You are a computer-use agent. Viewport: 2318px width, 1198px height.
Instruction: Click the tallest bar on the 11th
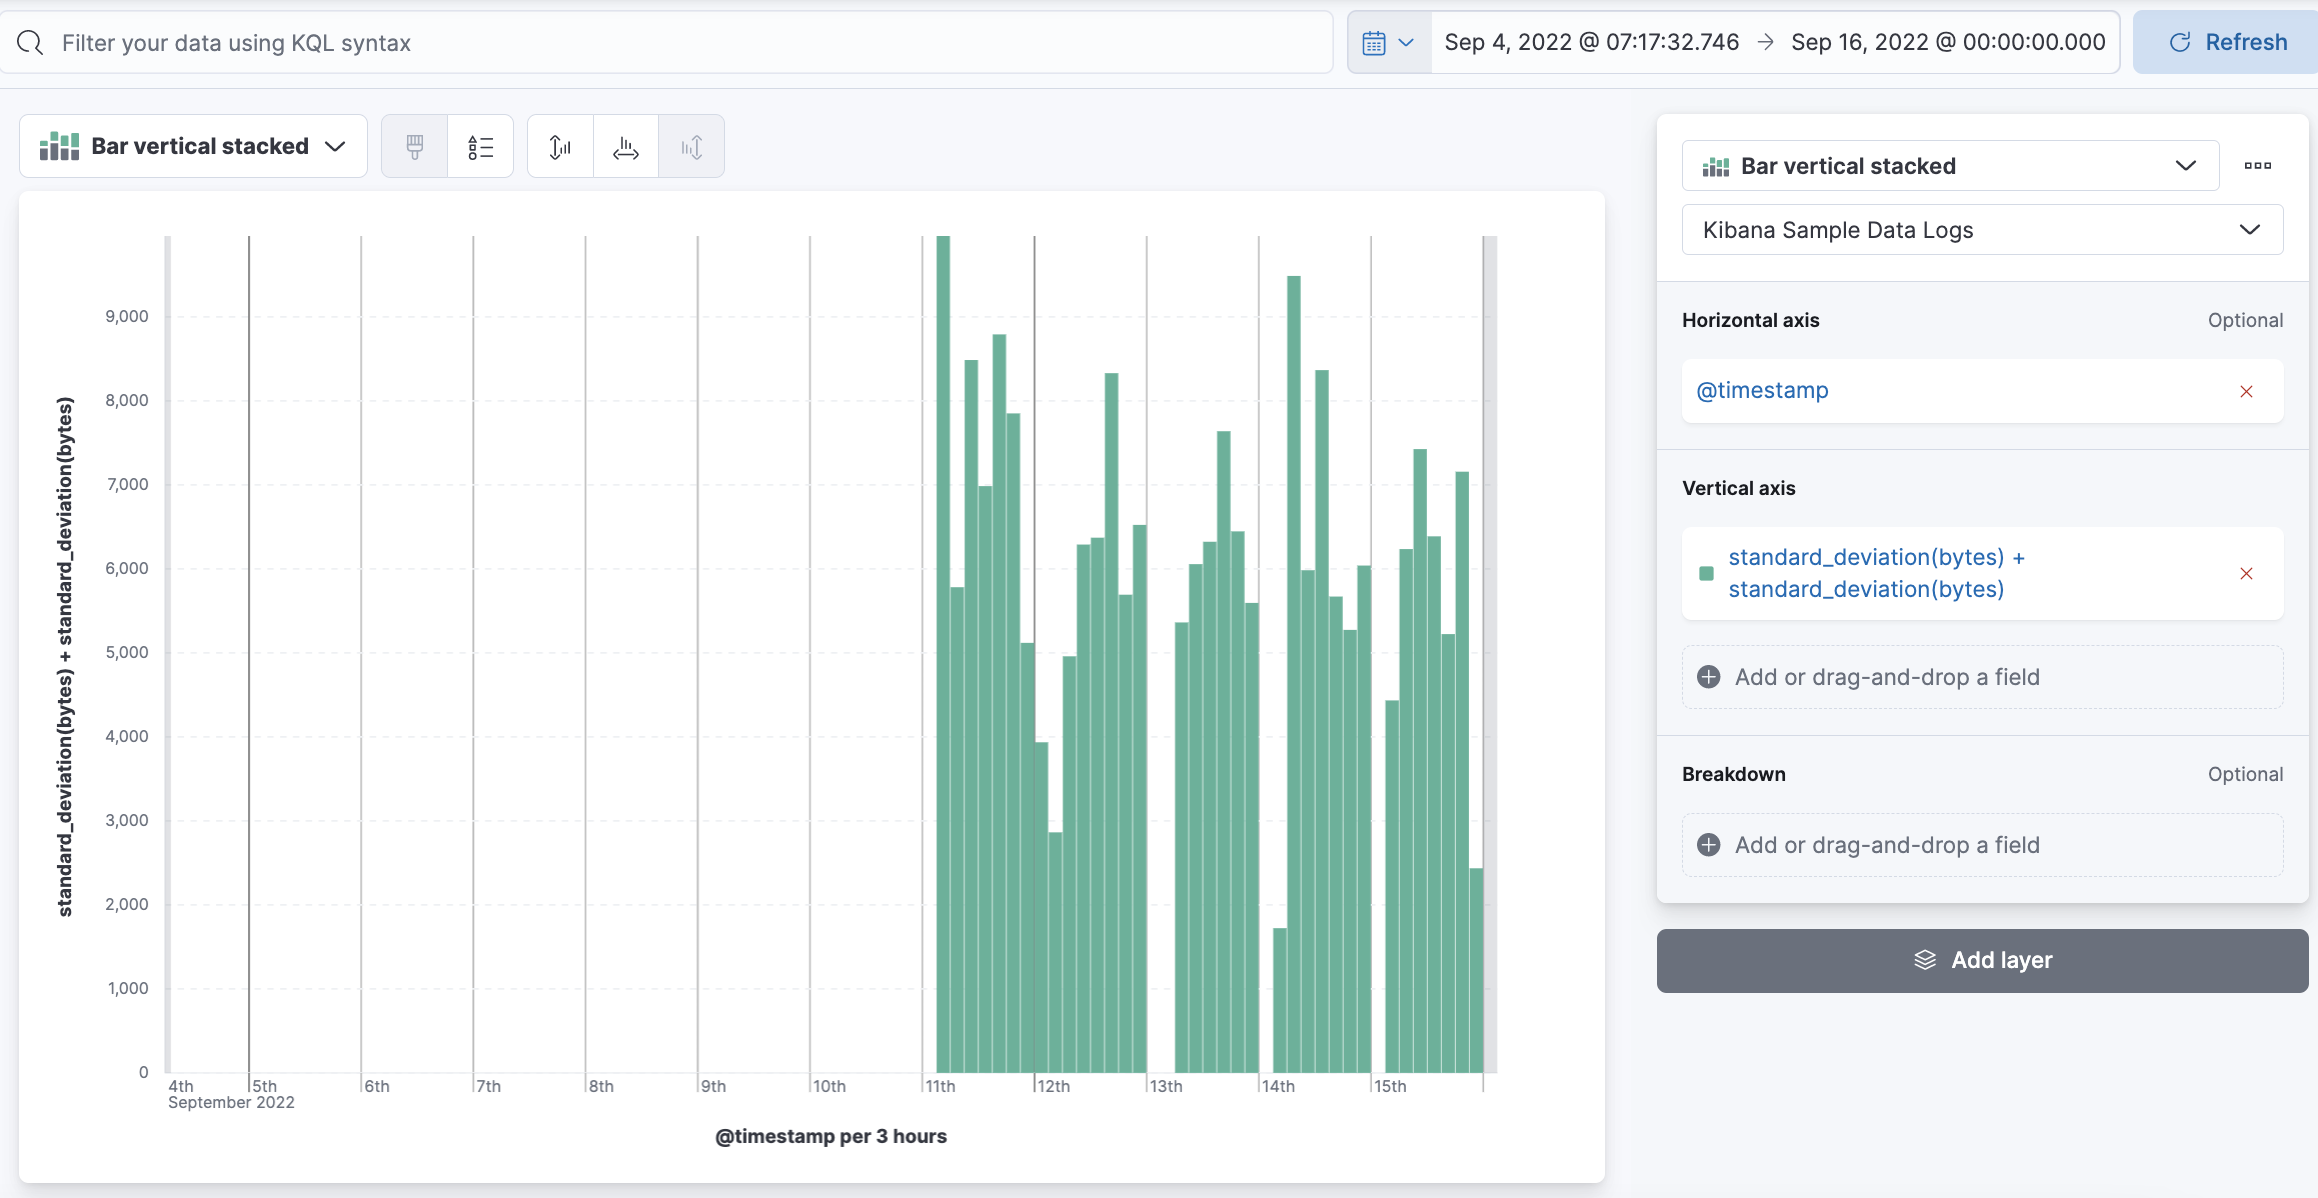[x=943, y=654]
